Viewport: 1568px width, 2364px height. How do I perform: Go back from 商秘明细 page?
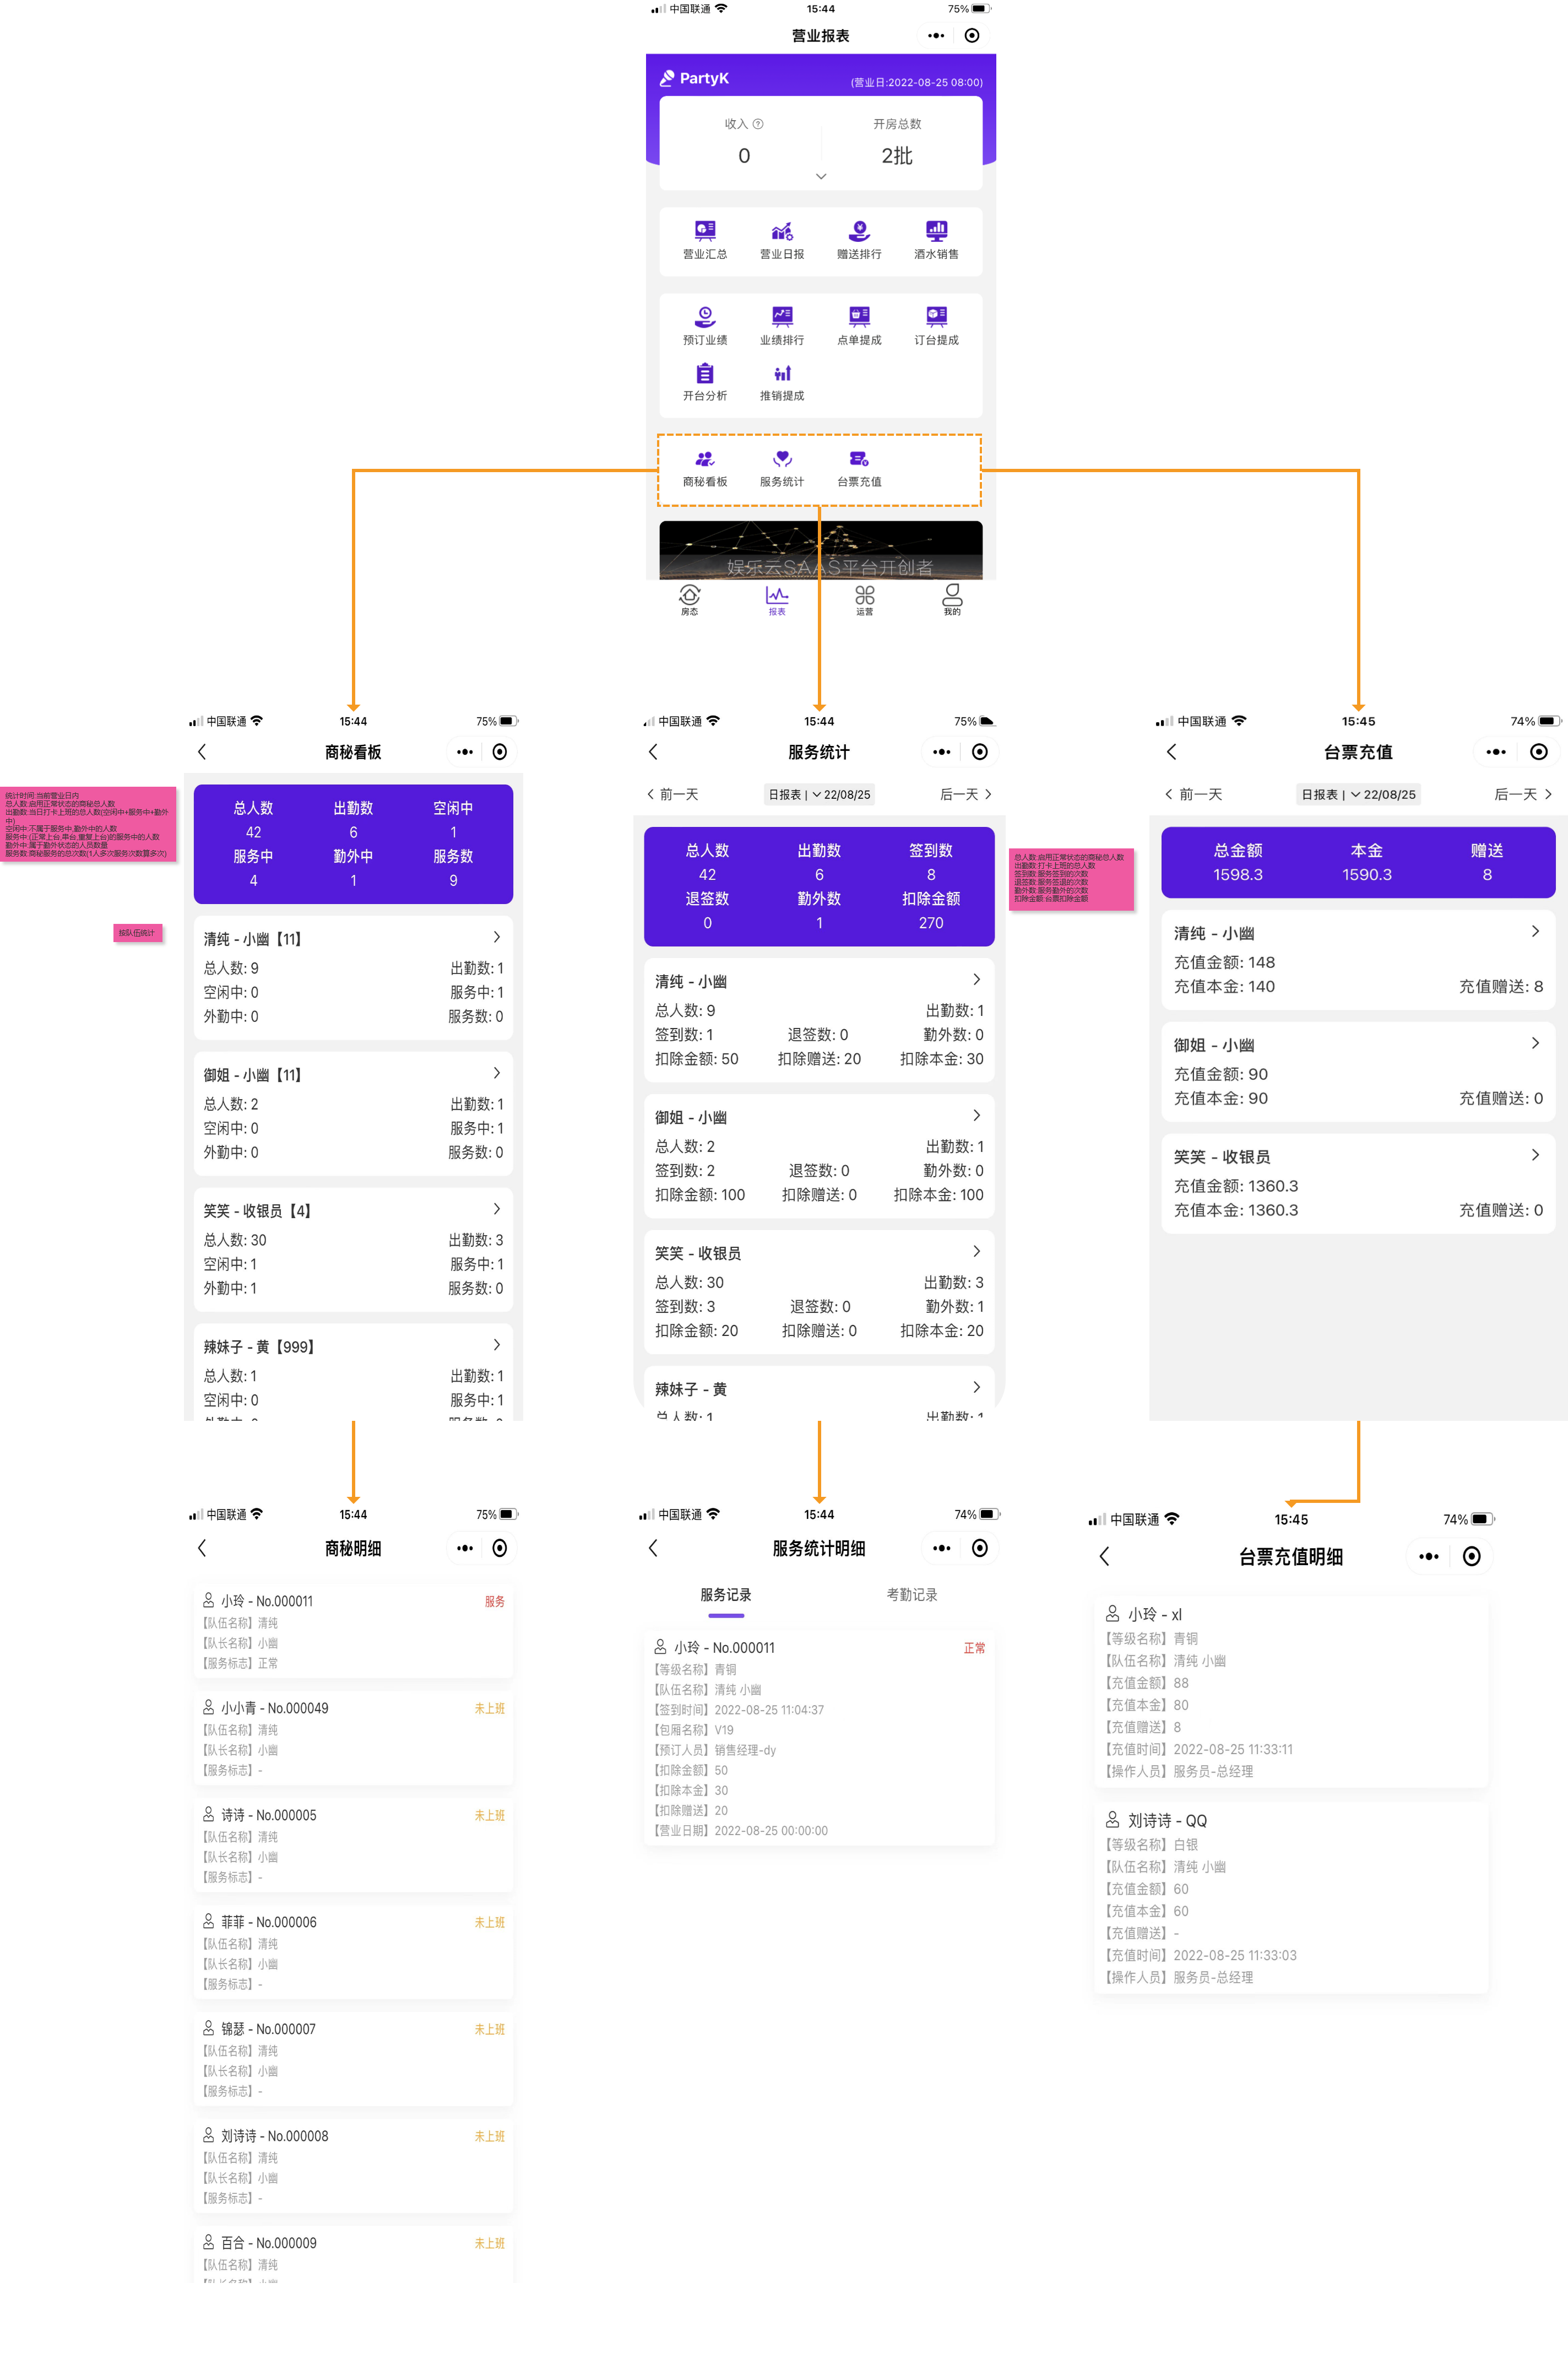202,1548
